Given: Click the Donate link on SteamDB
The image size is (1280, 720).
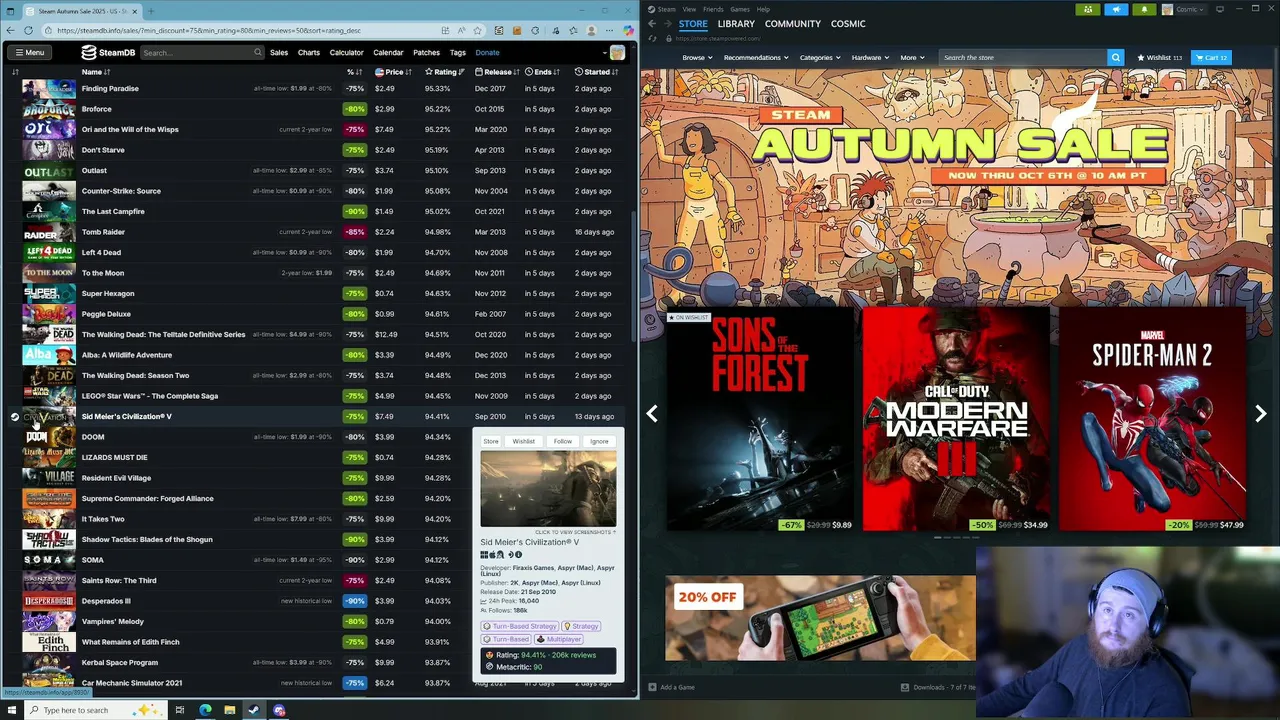Looking at the screenshot, I should (487, 52).
